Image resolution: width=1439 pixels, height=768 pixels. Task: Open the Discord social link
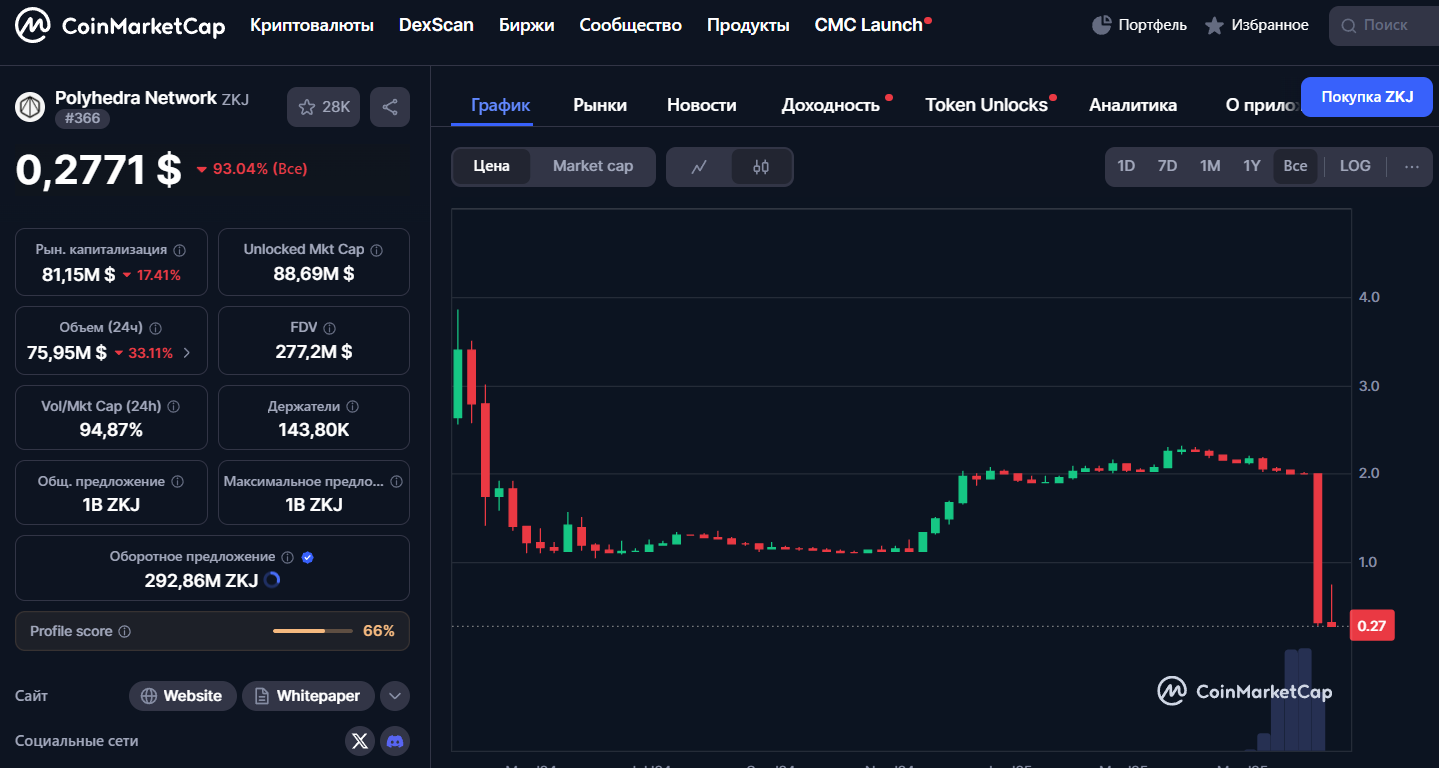pos(395,741)
